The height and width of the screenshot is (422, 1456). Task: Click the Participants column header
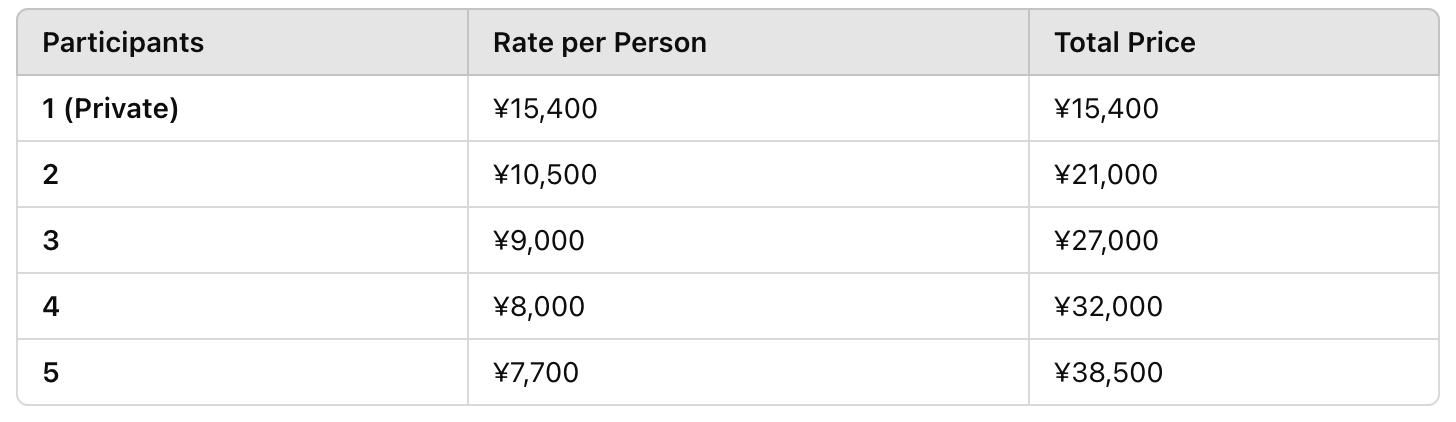[243, 43]
